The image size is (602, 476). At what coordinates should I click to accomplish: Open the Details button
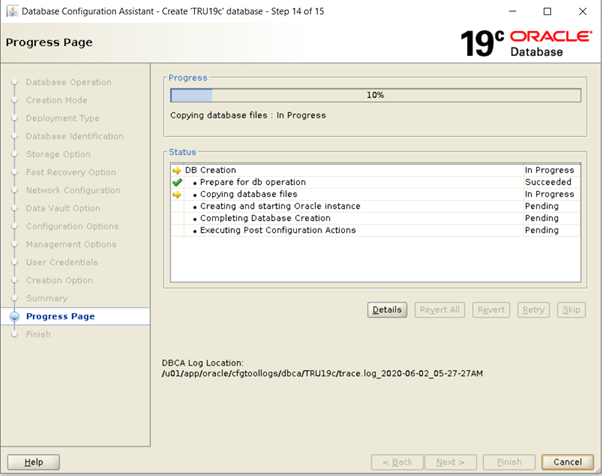[387, 310]
